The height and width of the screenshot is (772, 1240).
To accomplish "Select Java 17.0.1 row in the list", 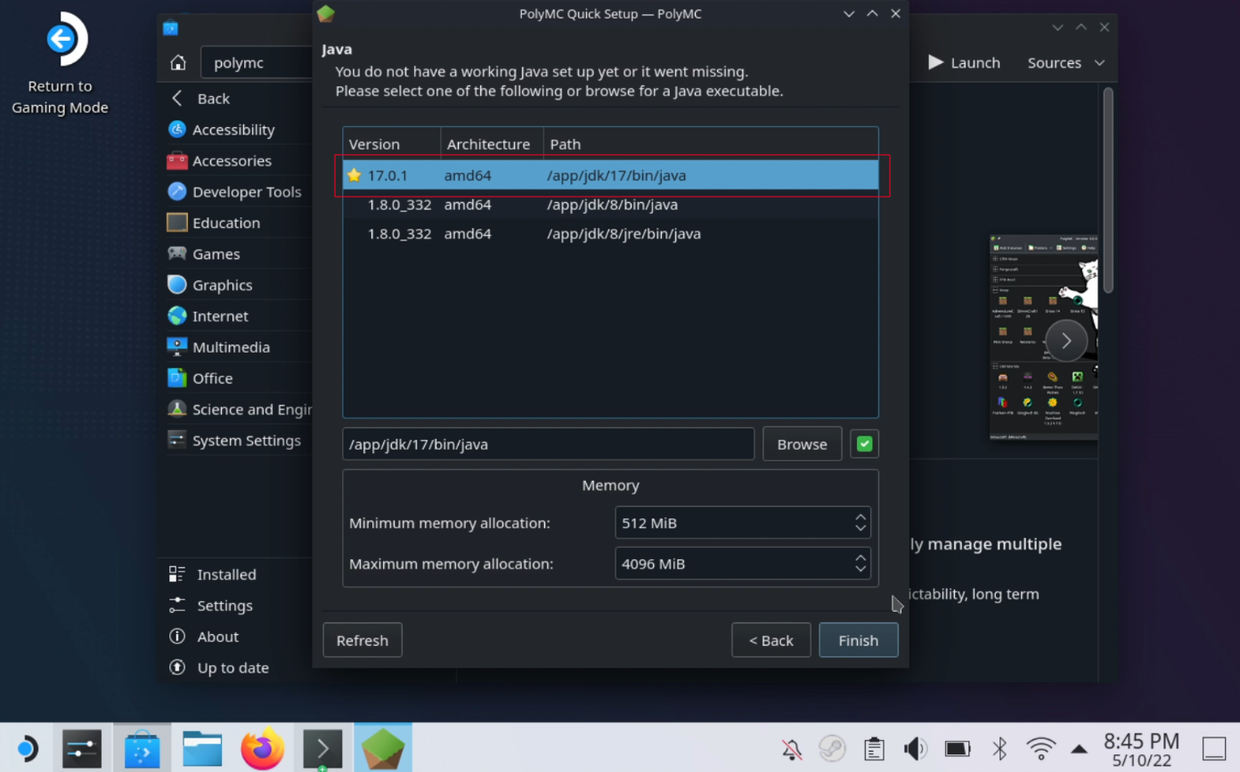I will 610,175.
